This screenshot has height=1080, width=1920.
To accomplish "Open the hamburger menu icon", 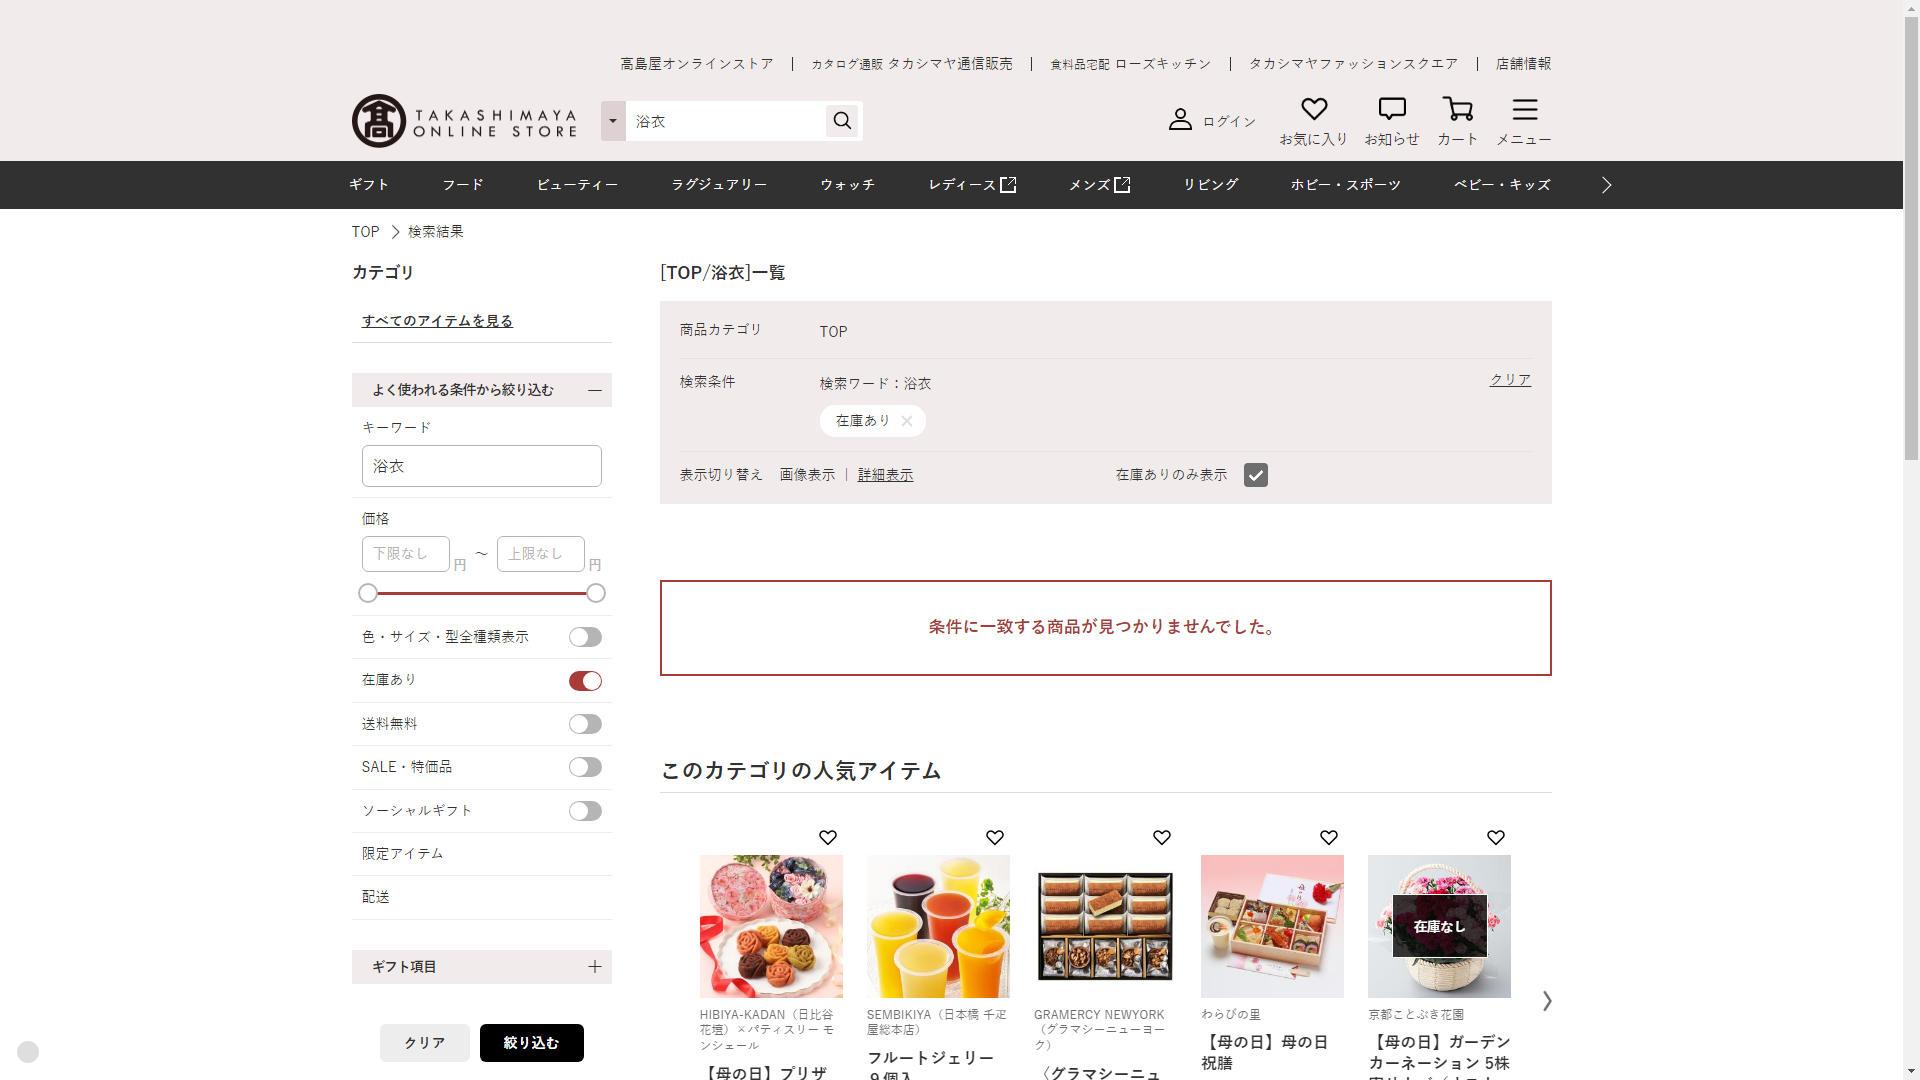I will (x=1524, y=110).
